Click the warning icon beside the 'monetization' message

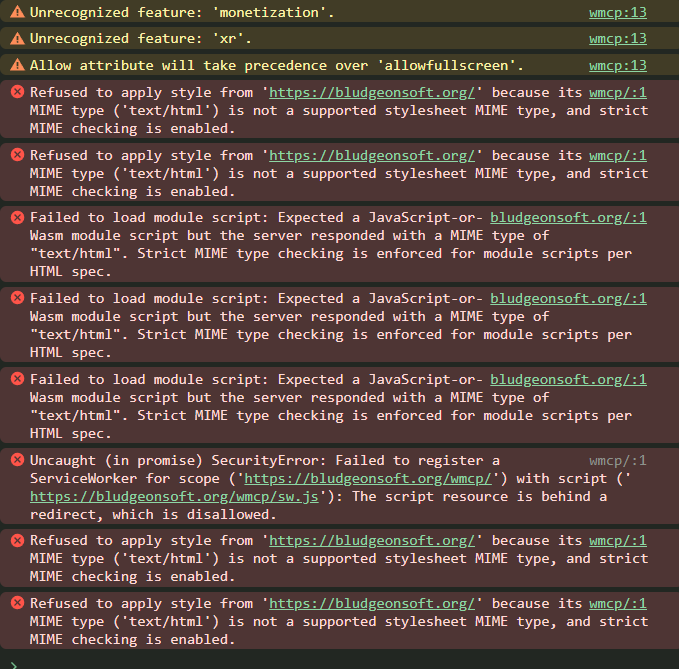[17, 13]
